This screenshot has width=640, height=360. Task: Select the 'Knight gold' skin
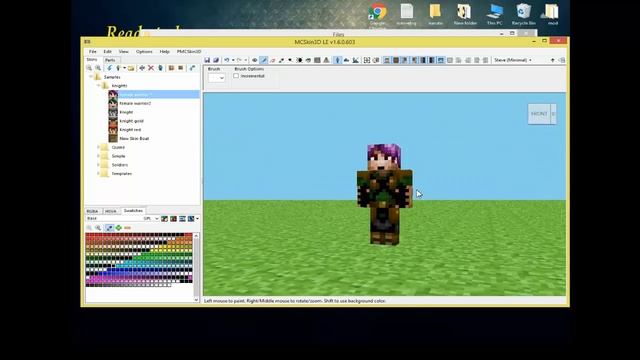coord(131,121)
